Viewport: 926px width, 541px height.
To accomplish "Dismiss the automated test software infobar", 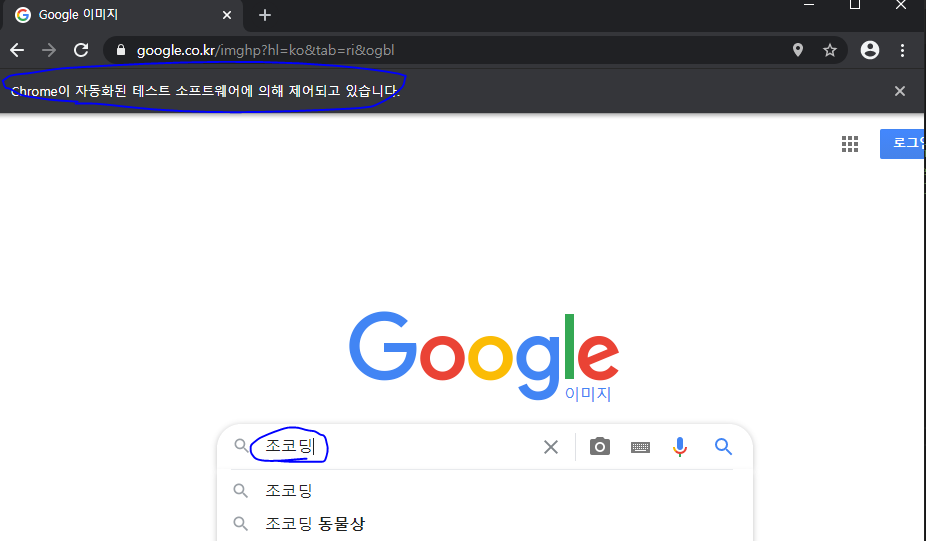I will point(899,91).
